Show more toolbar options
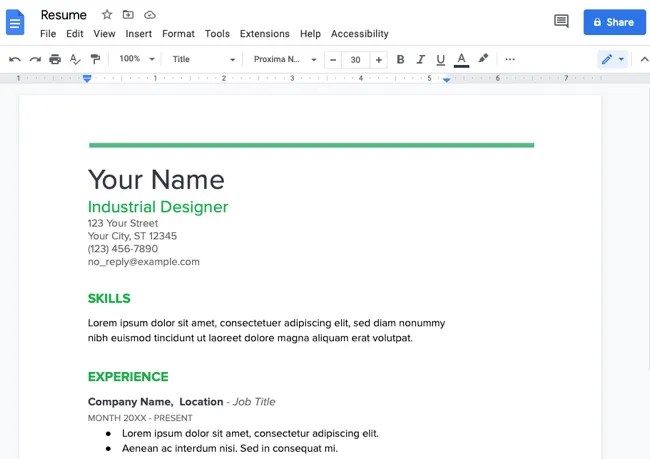This screenshot has width=650, height=459. [x=510, y=59]
